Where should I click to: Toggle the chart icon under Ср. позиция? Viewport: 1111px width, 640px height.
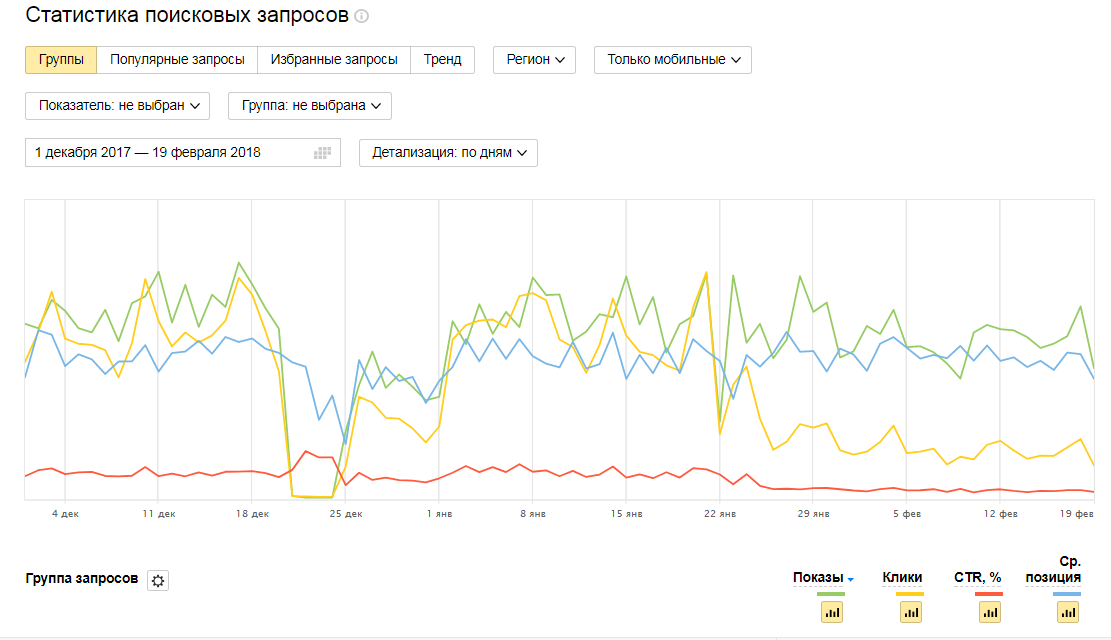(1067, 612)
